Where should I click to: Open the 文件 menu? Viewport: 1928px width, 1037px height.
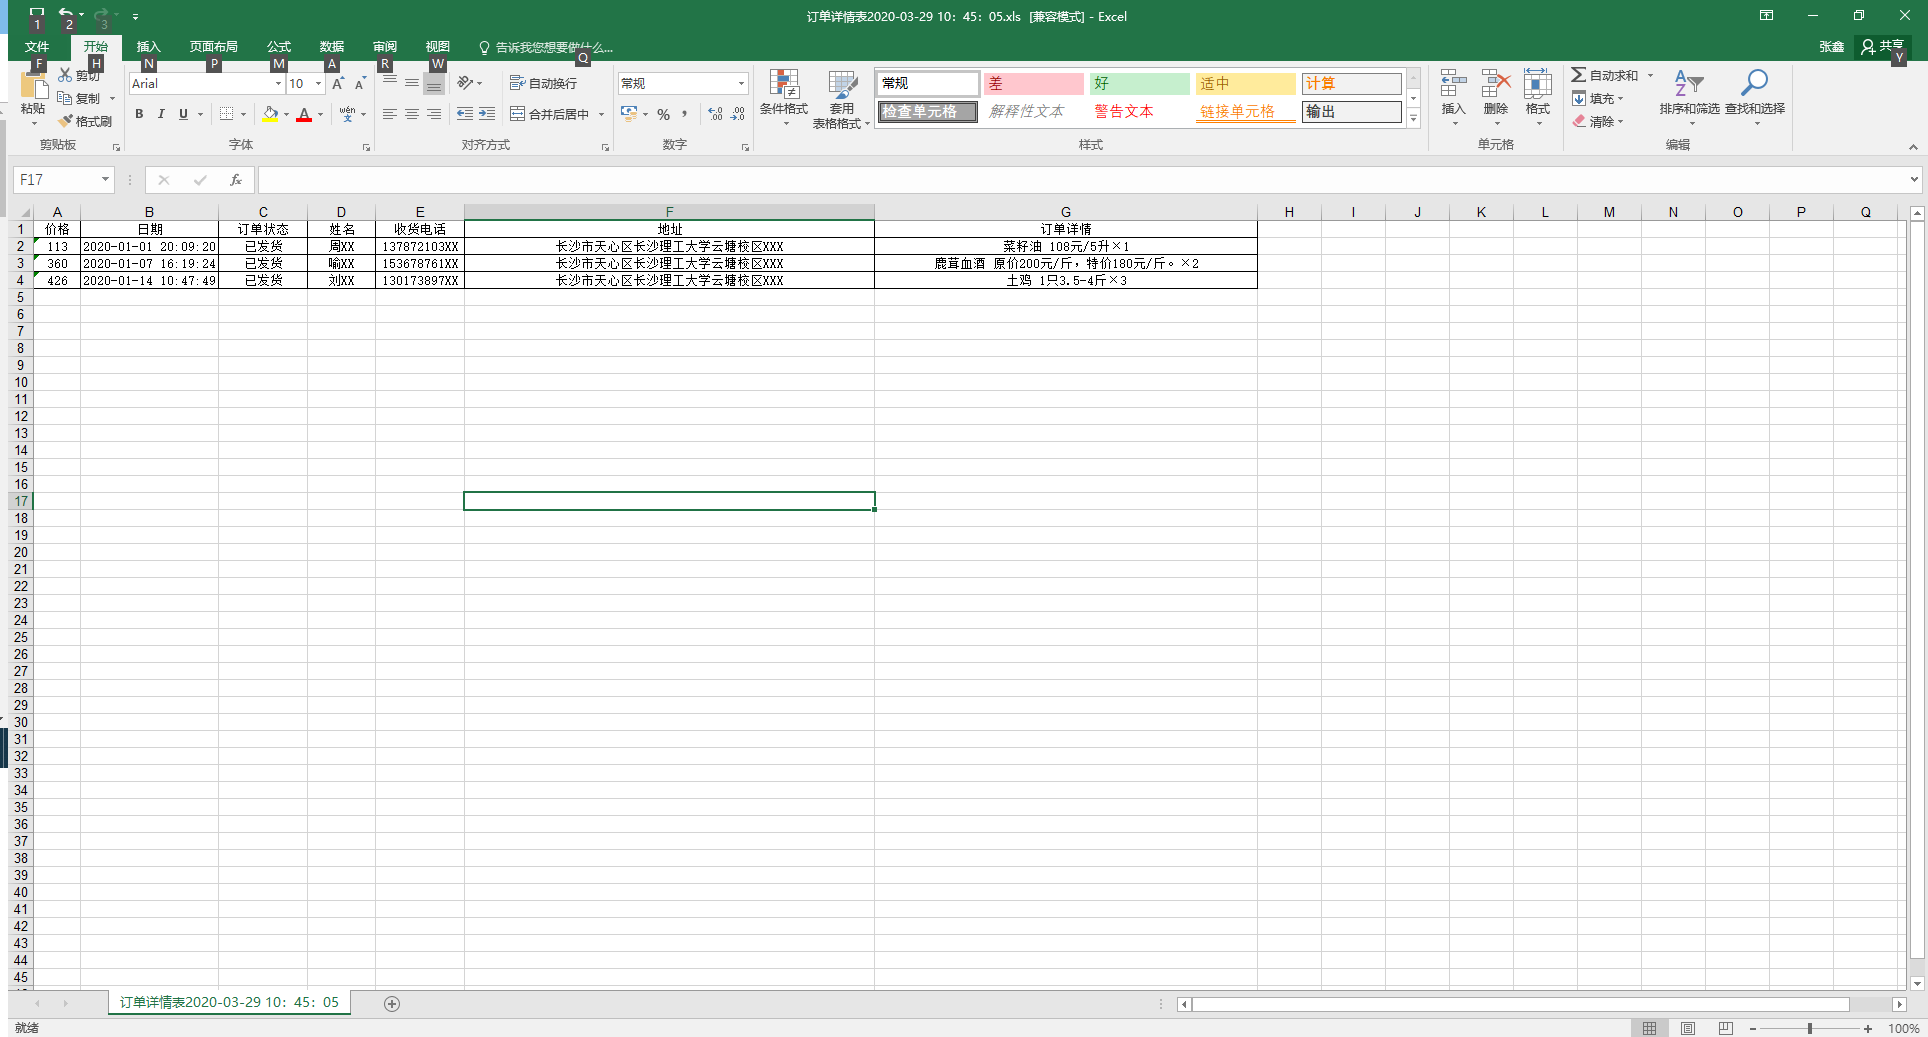coord(38,47)
